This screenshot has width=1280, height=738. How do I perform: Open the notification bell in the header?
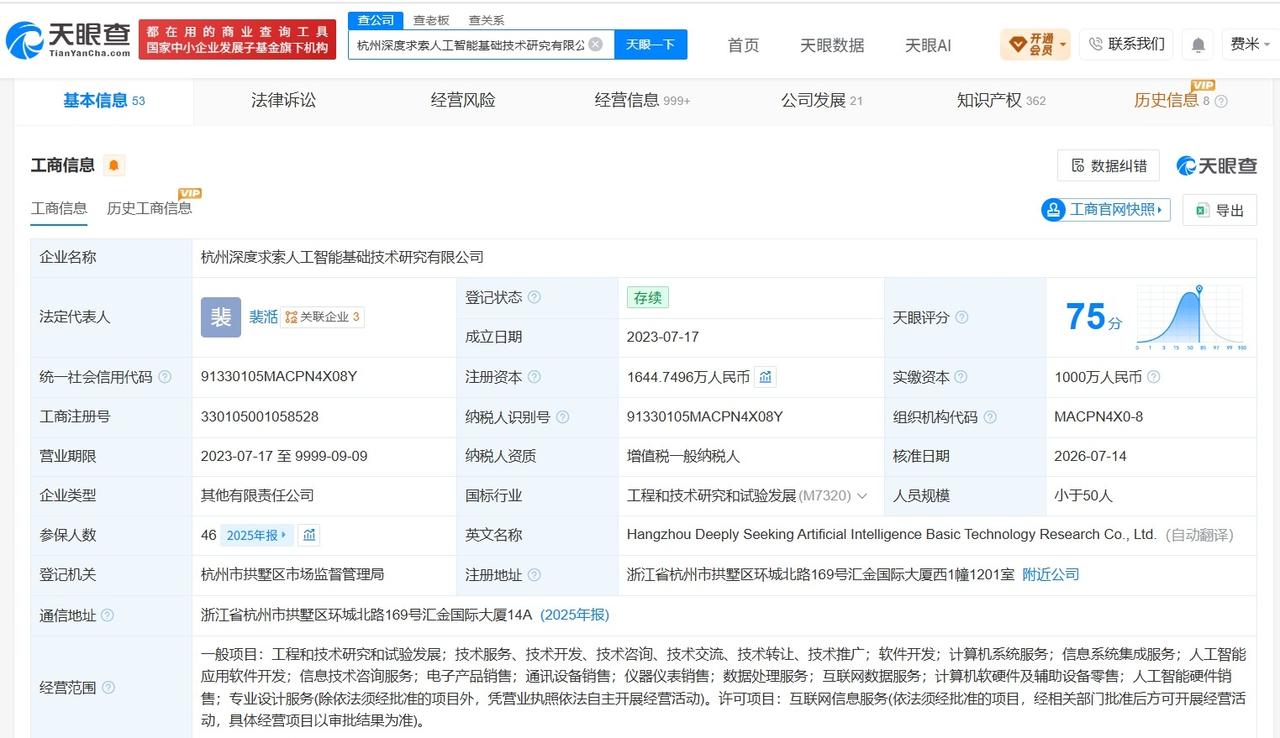click(x=1198, y=45)
